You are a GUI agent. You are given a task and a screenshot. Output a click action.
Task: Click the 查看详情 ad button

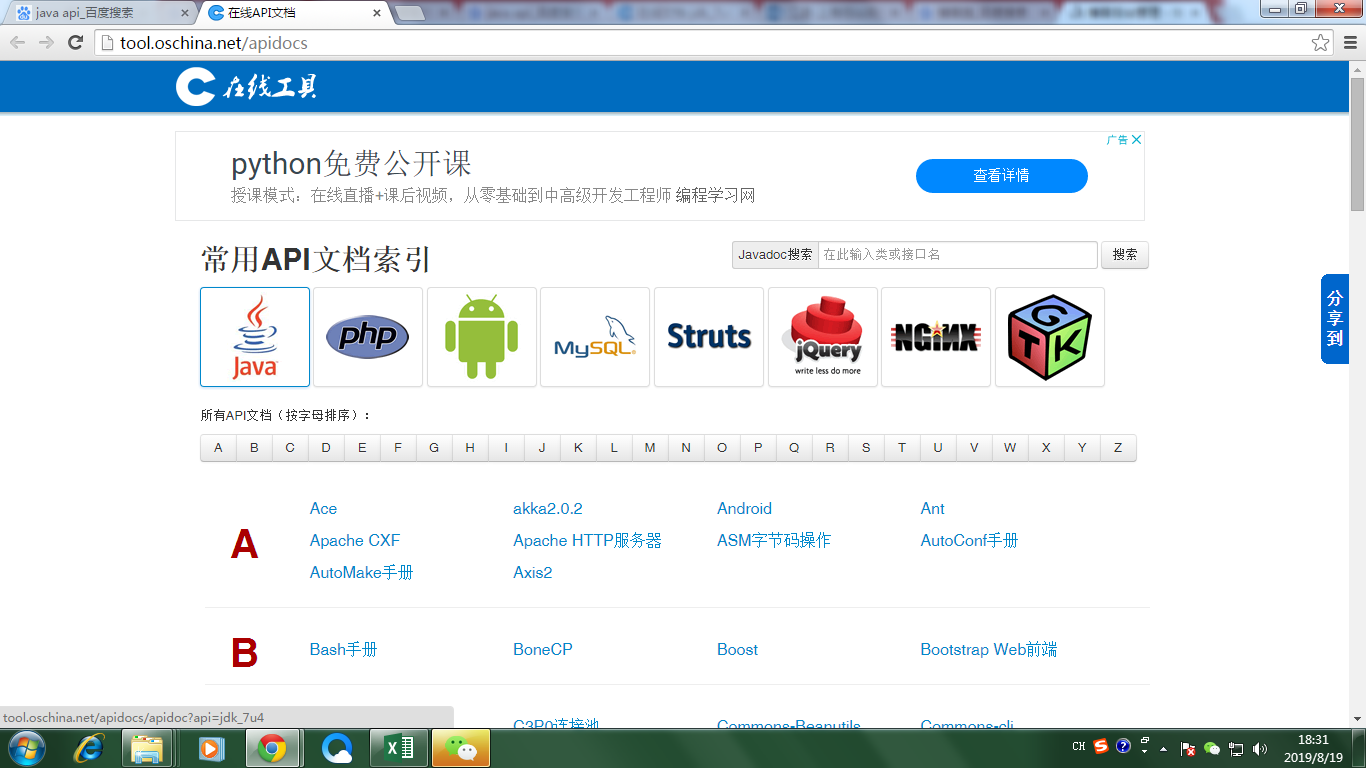pyautogui.click(x=1001, y=175)
